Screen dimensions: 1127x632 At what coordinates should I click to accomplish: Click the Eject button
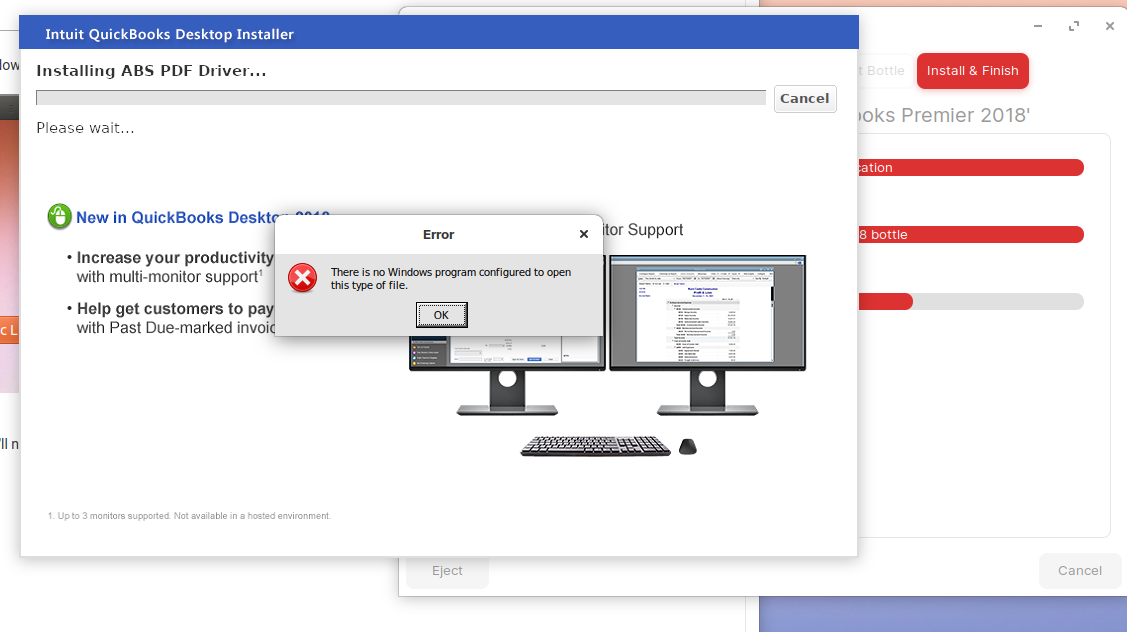[x=447, y=571]
